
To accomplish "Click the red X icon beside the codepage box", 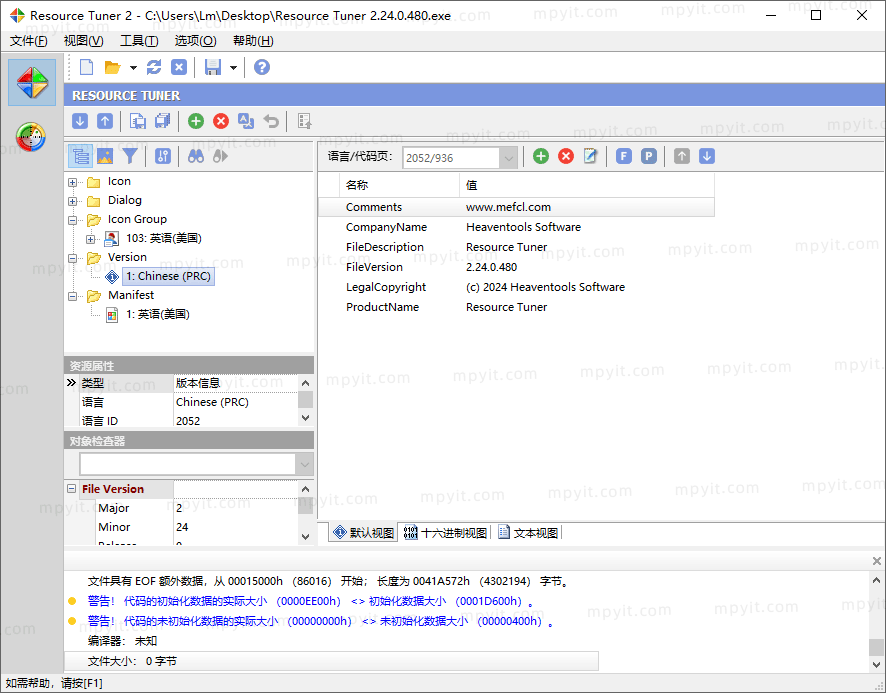I will (566, 156).
